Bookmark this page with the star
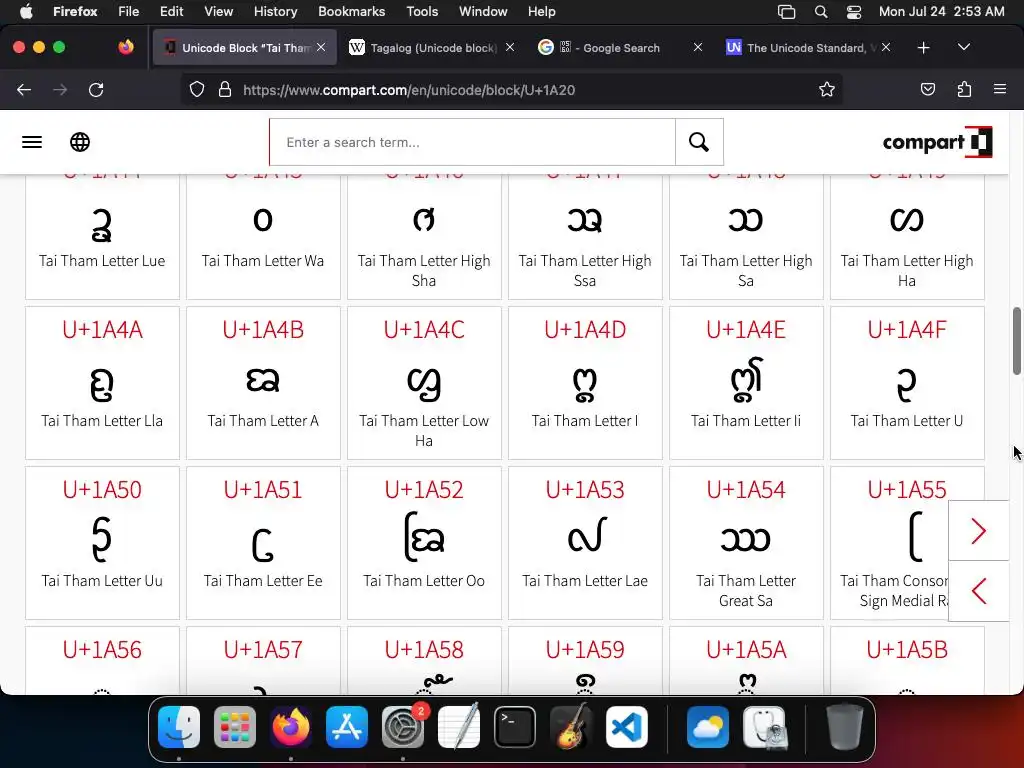The width and height of the screenshot is (1024, 768). pos(827,89)
